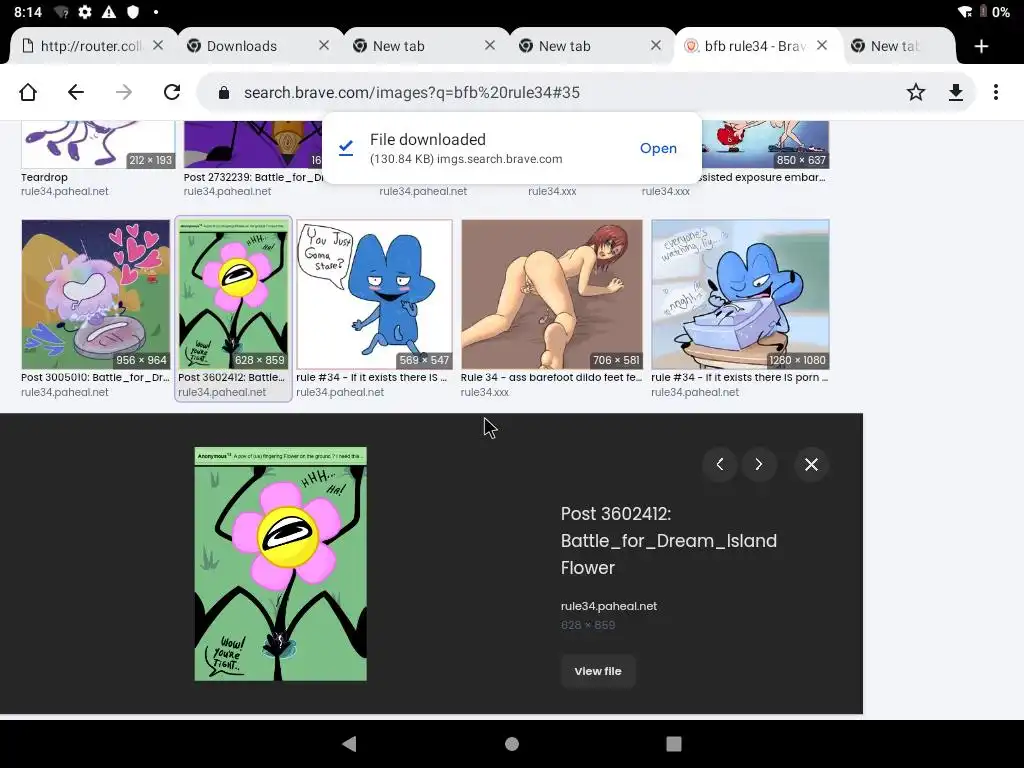Image resolution: width=1024 pixels, height=768 pixels.
Task: Click the View file button
Action: point(598,671)
